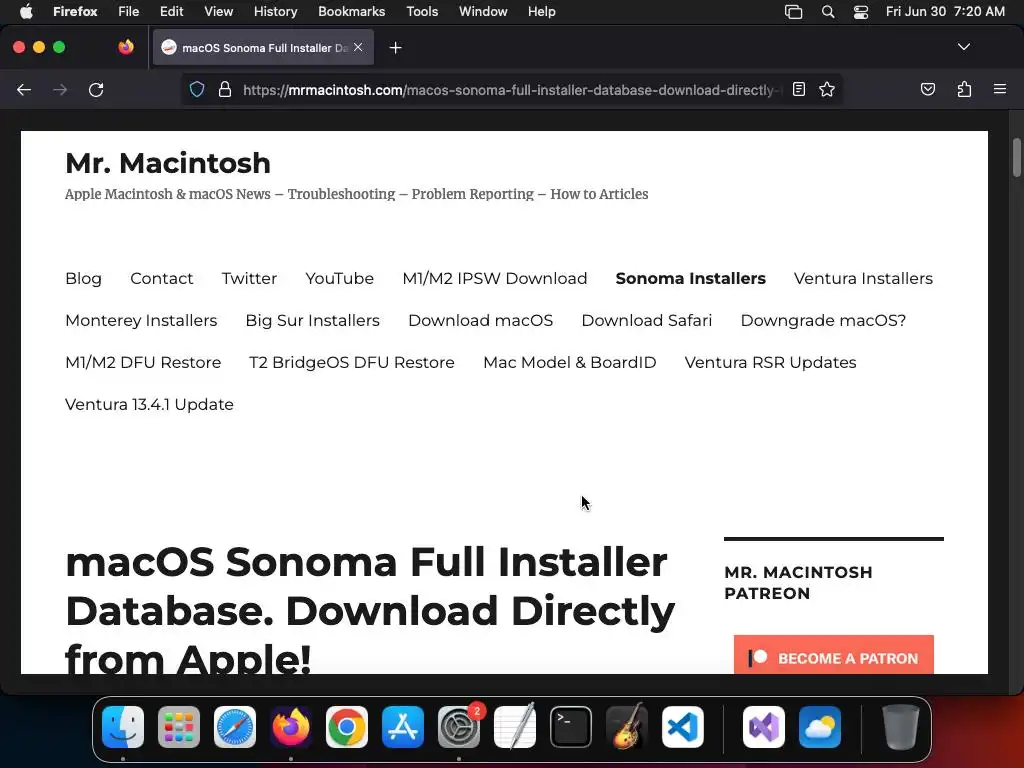
Task: Open Google Chrome from the Dock
Action: [347, 727]
